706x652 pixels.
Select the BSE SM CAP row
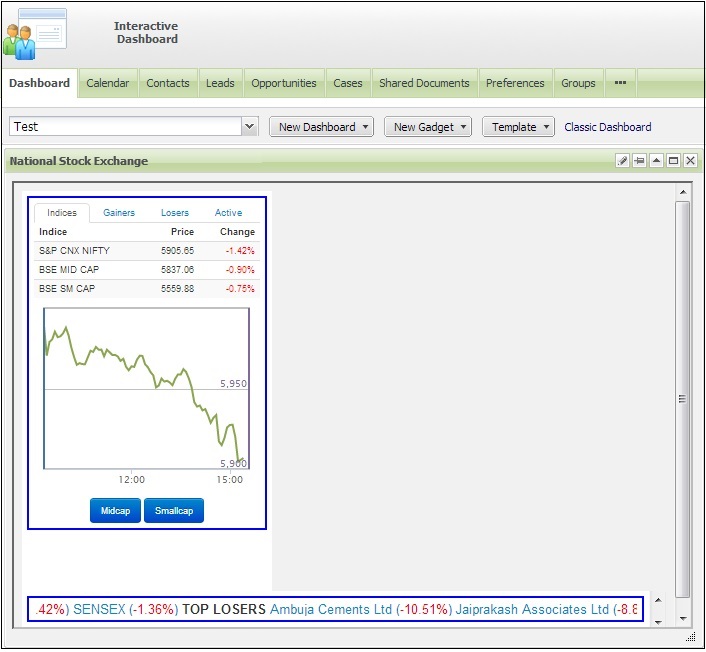pyautogui.click(x=147, y=289)
